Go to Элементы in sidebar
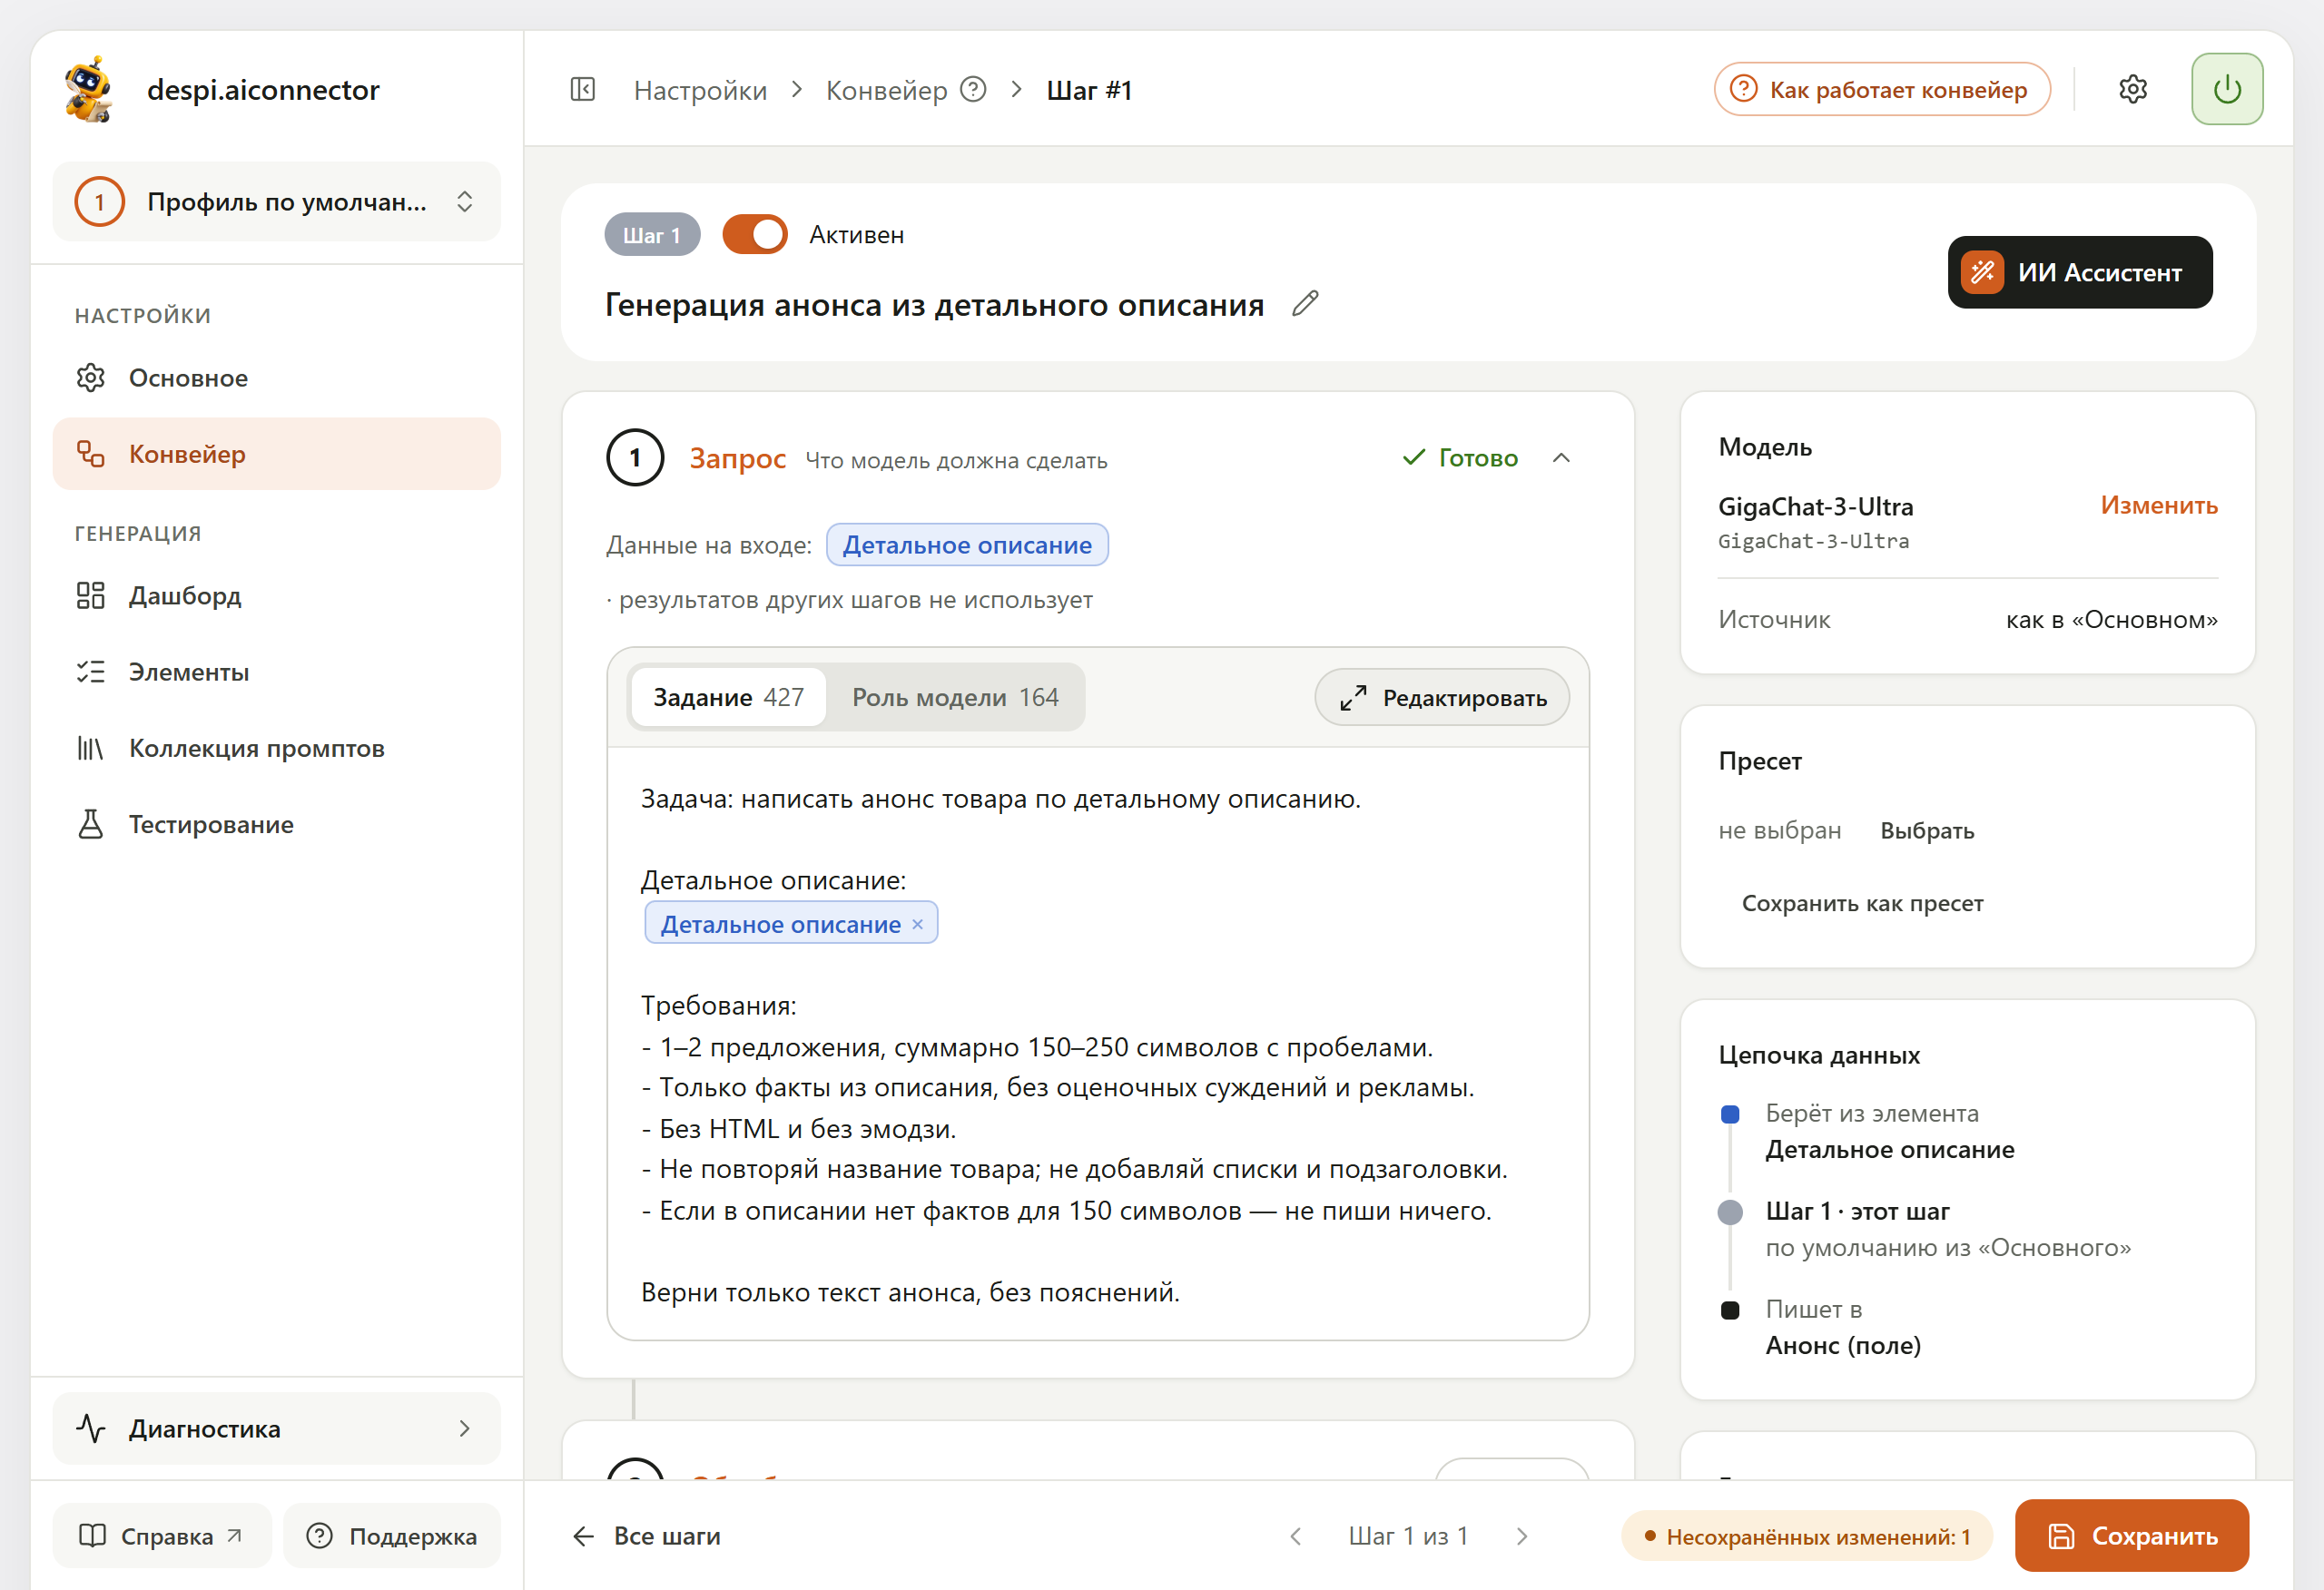Screen dimensions: 2324x1590 [277, 672]
